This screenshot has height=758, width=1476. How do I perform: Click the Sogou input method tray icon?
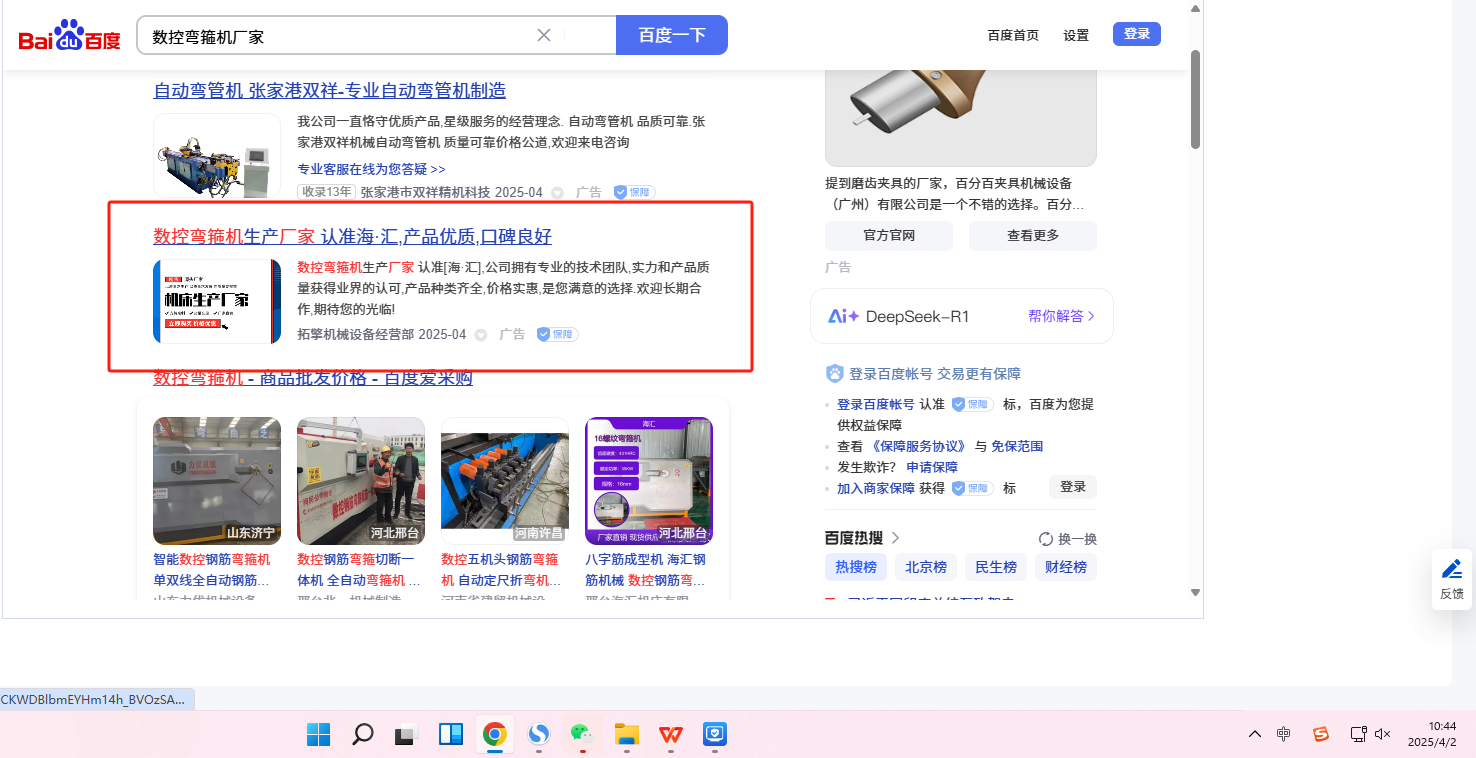click(1320, 735)
